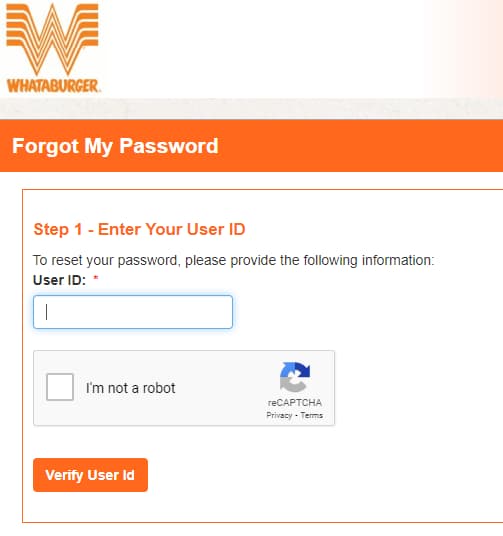
Task: Focus the User ID text field
Action: (133, 312)
